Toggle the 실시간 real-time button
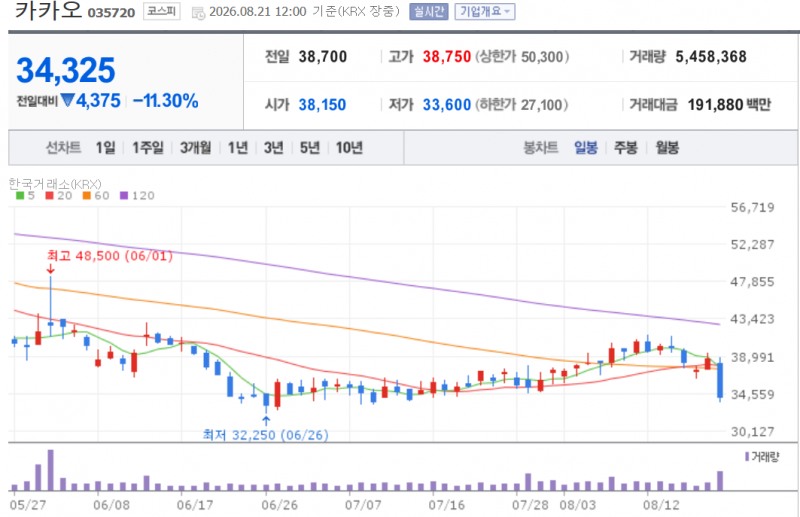The width and height of the screenshot is (800, 517). (x=429, y=12)
